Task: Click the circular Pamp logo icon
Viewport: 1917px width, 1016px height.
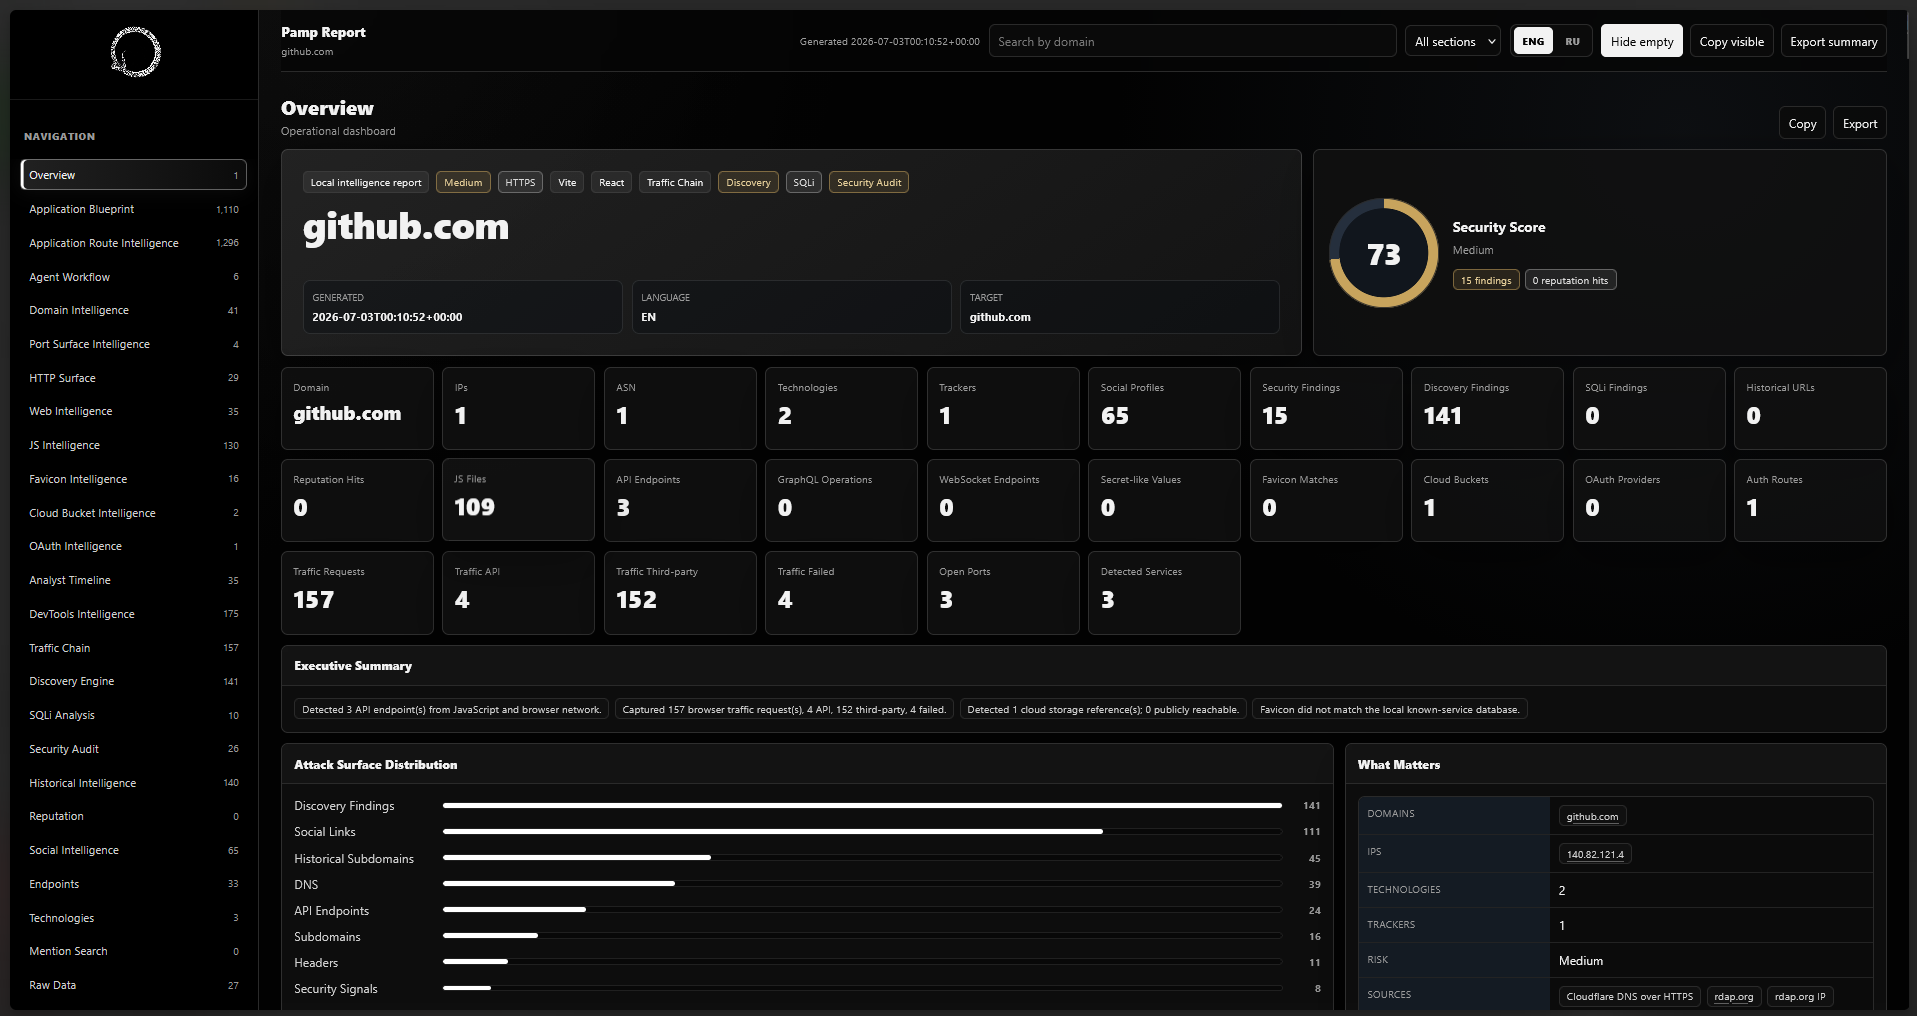Action: coord(135,52)
